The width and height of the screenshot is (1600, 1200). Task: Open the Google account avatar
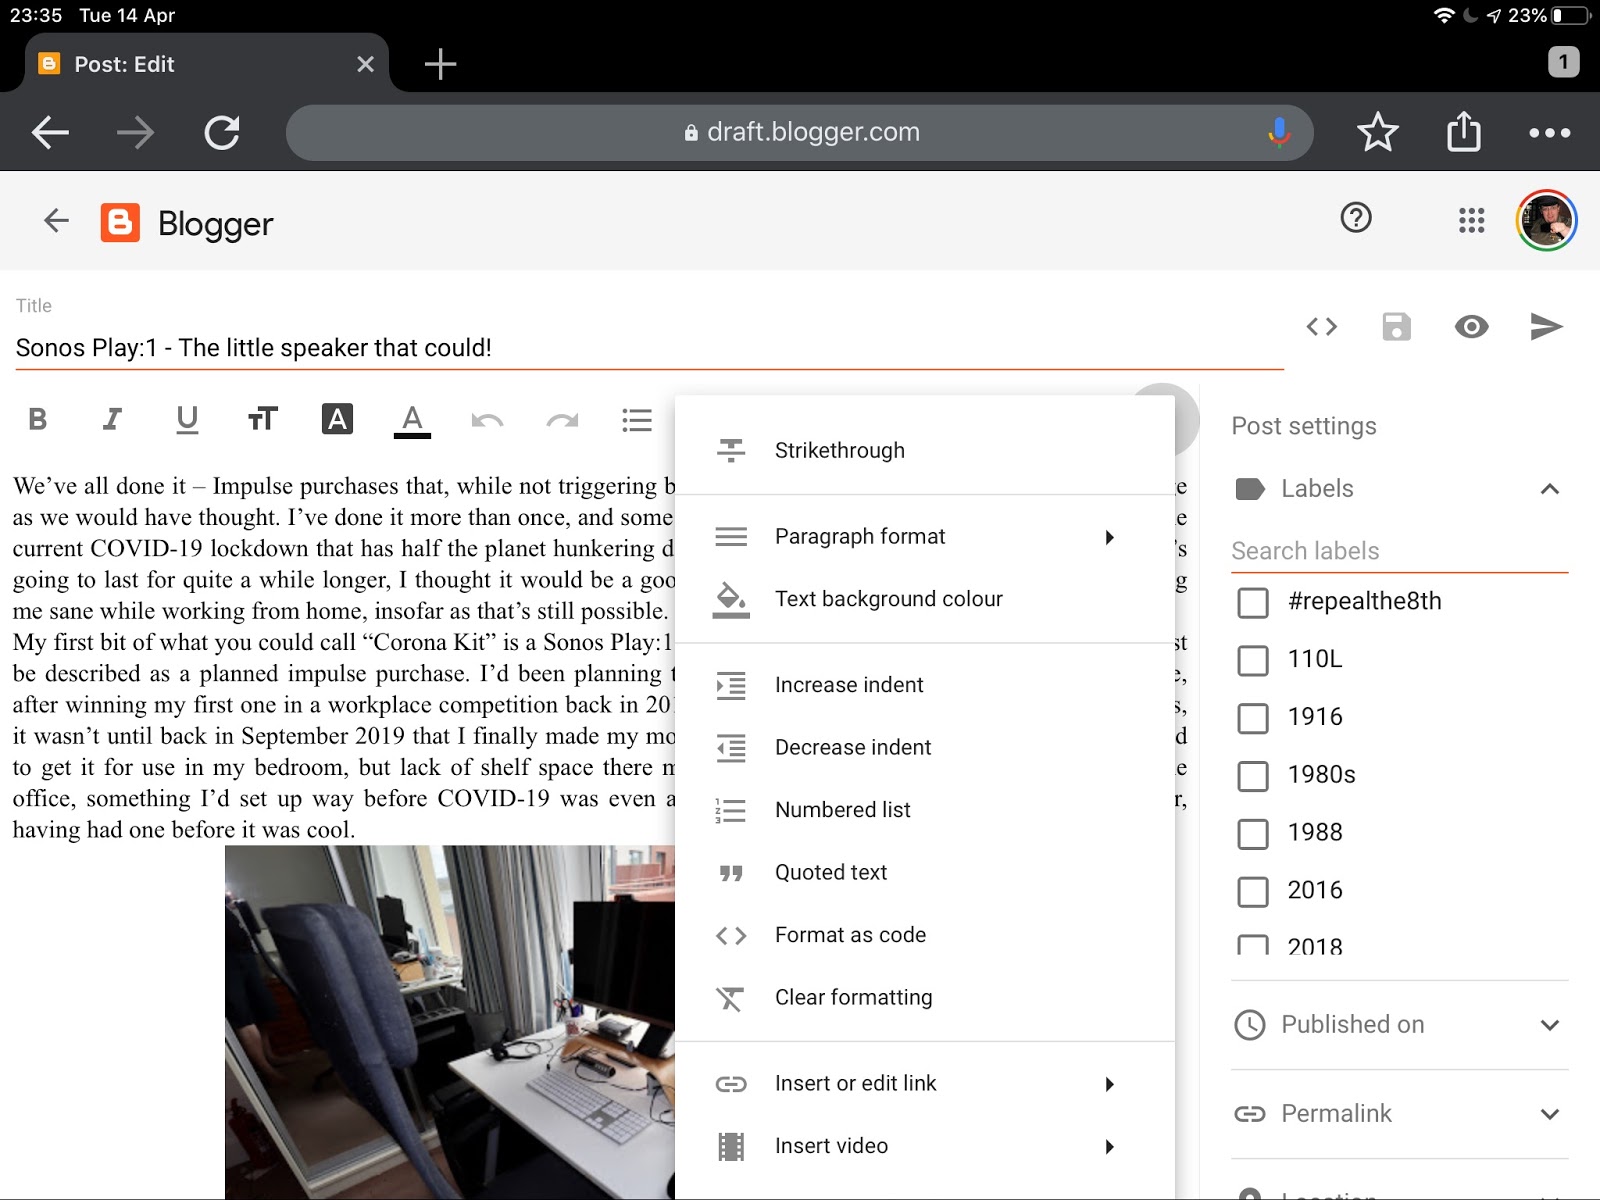[x=1546, y=220]
